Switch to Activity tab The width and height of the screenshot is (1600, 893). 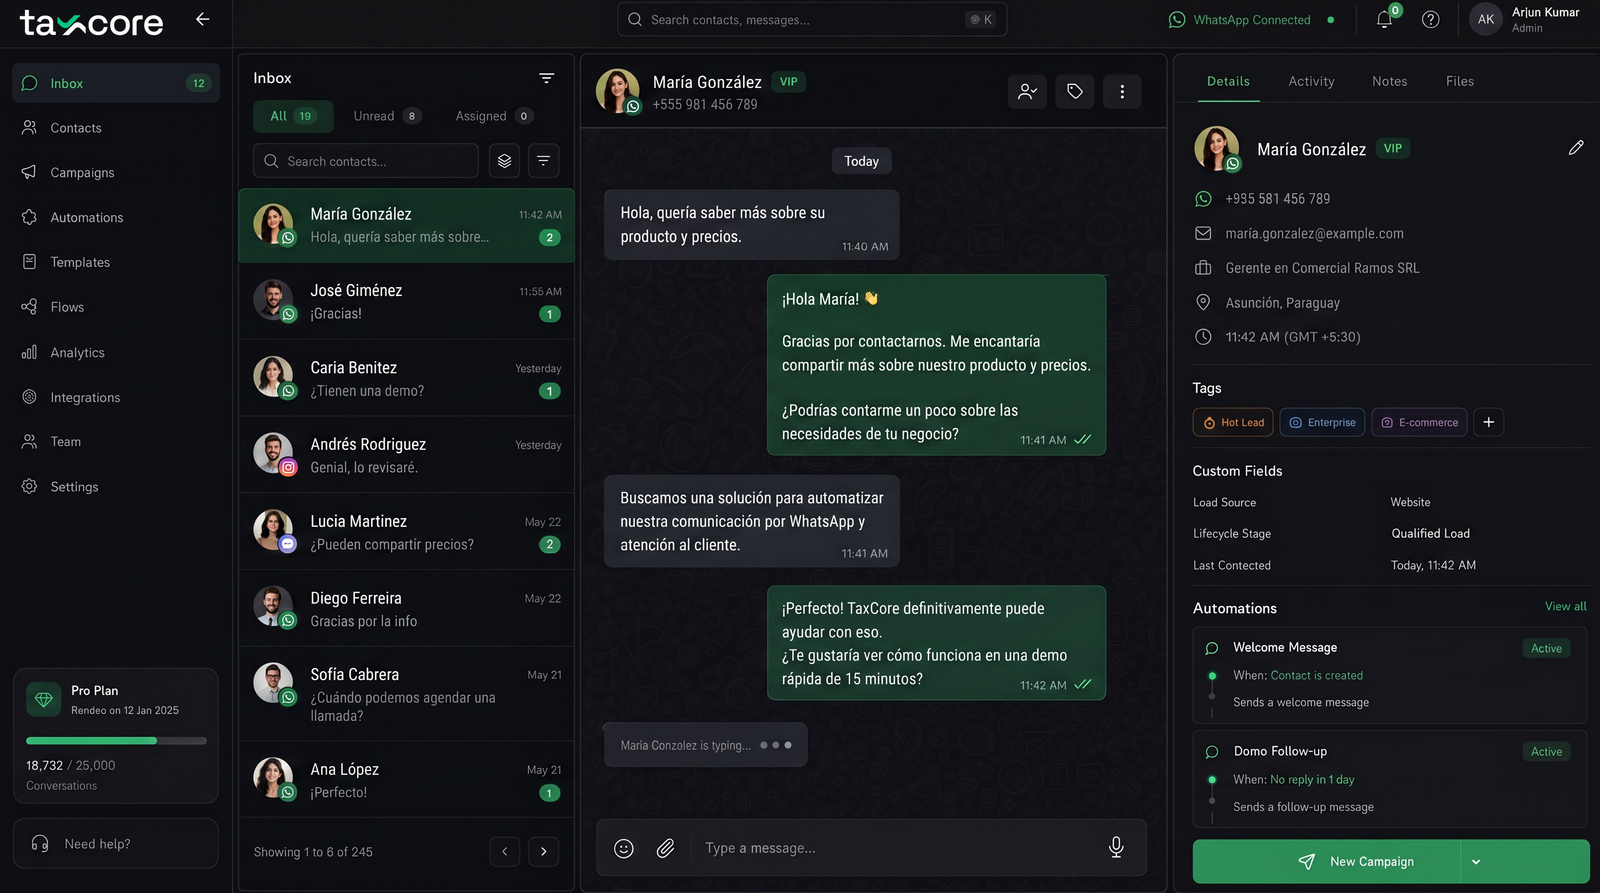point(1311,81)
